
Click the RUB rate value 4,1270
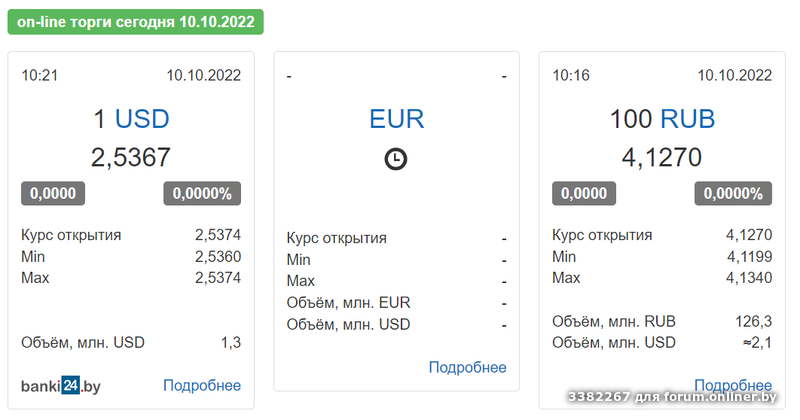[662, 157]
